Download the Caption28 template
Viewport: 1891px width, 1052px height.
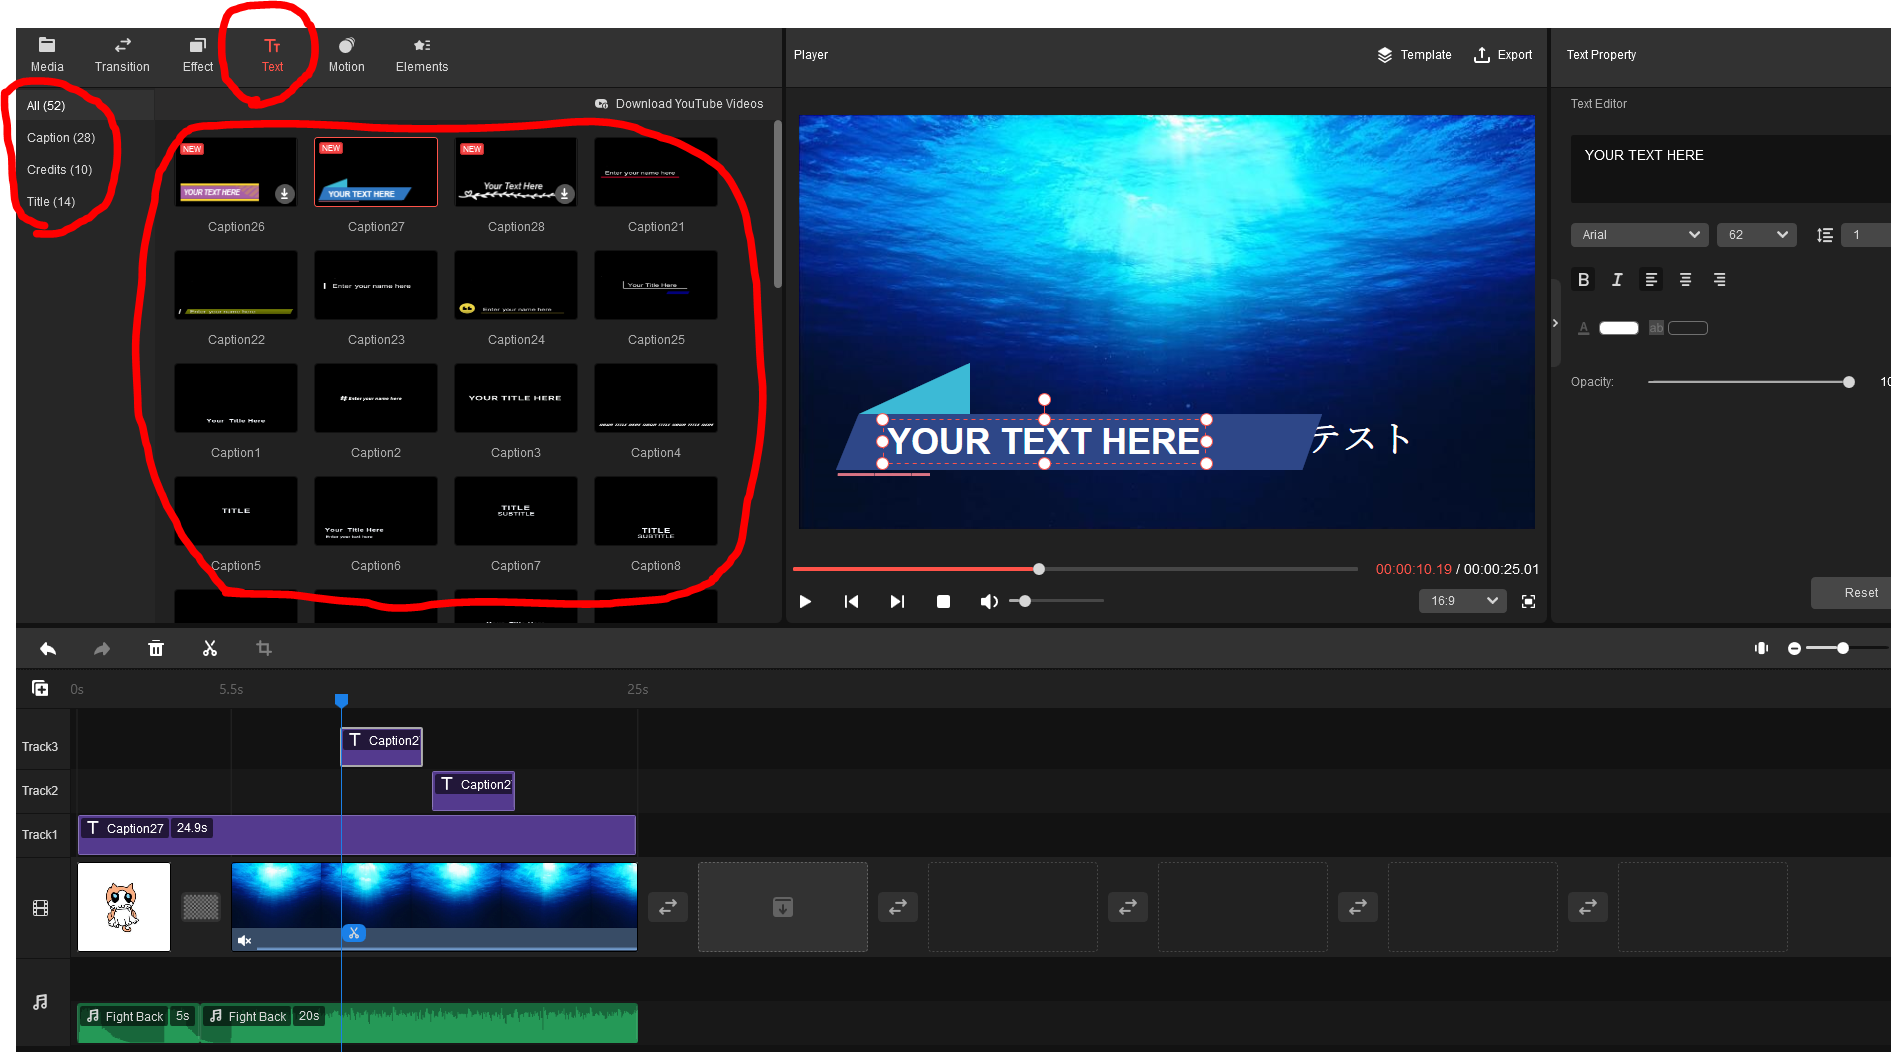coord(565,194)
